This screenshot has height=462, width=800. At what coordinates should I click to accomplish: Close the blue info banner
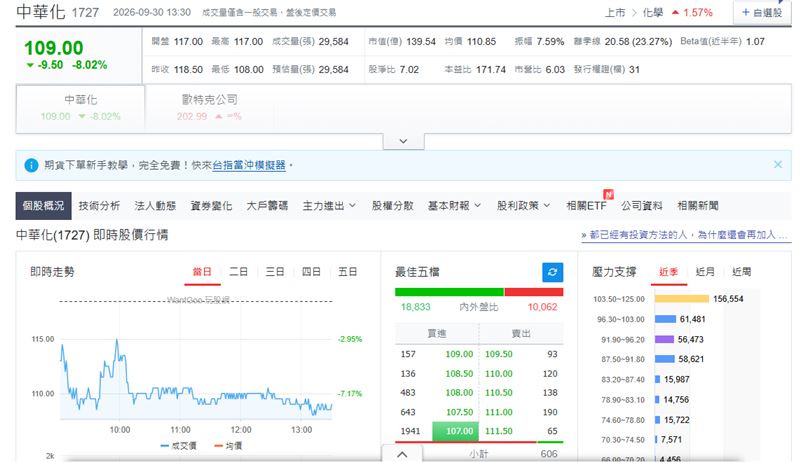coord(778,164)
